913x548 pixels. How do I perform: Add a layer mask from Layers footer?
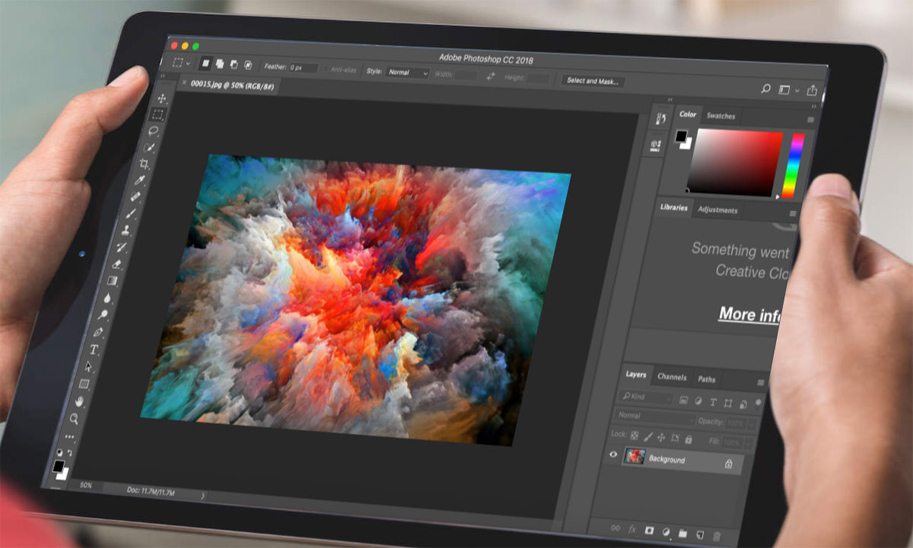[x=648, y=529]
